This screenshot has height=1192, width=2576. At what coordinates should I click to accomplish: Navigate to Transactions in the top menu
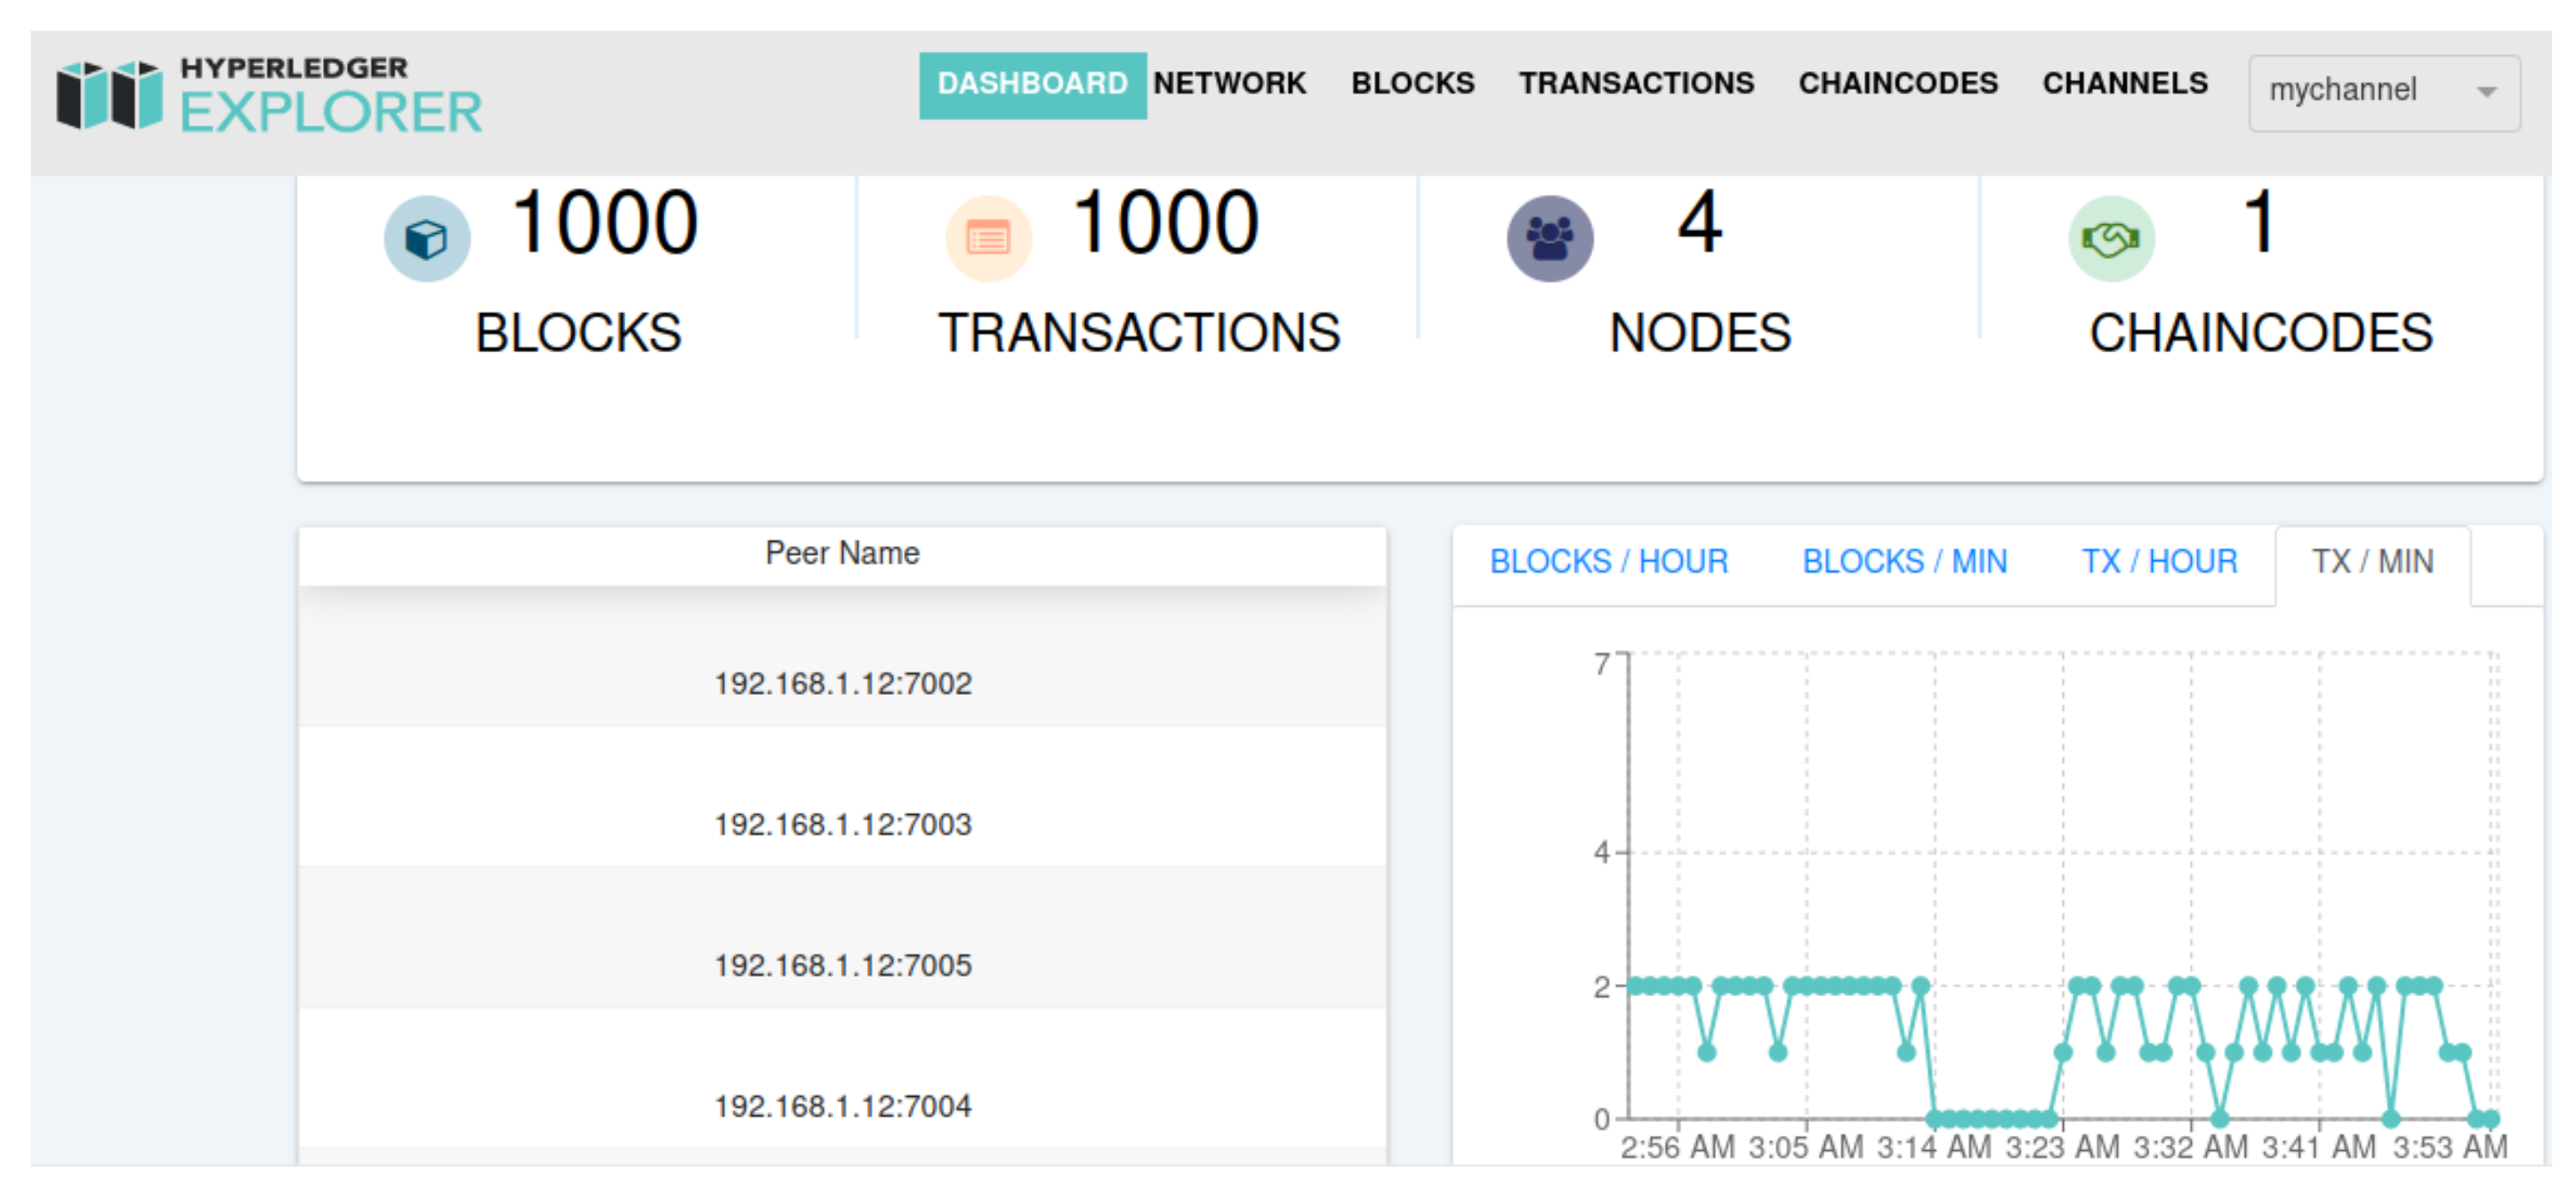point(1636,83)
